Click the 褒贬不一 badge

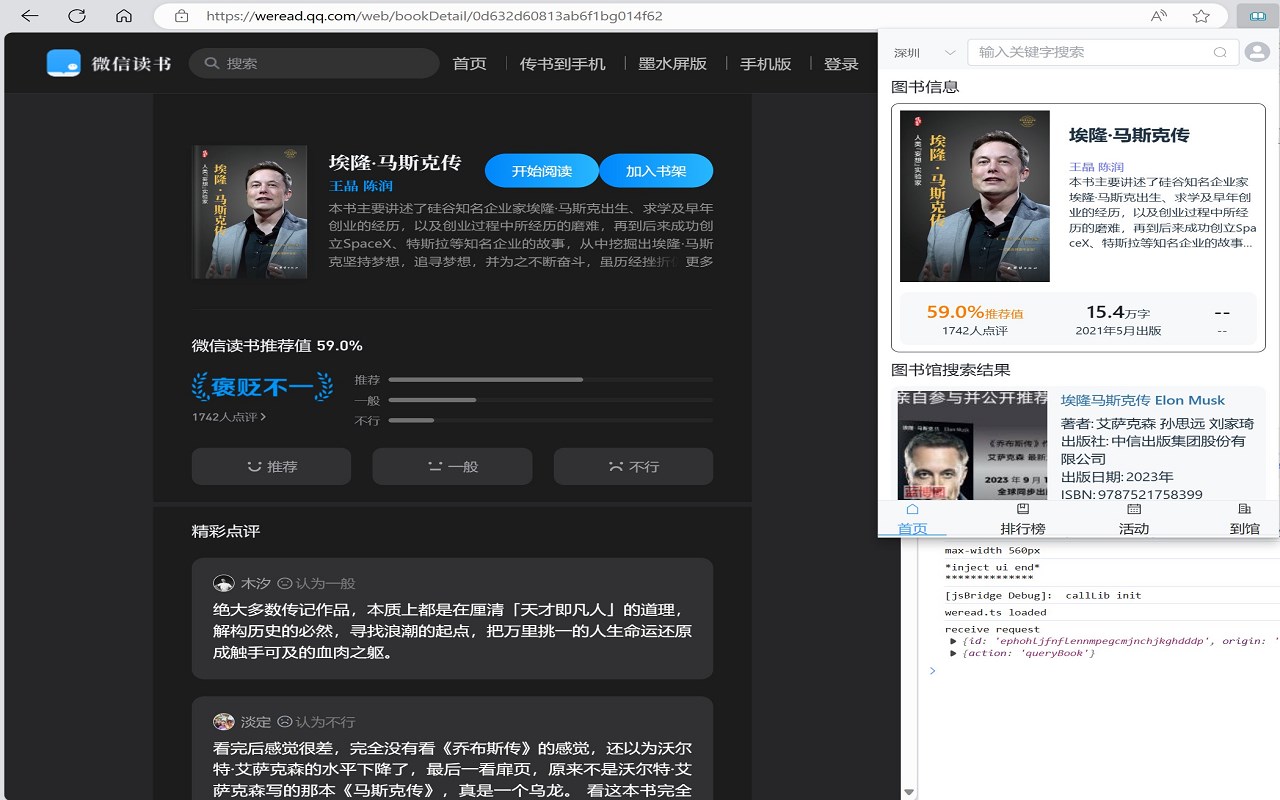(262, 386)
